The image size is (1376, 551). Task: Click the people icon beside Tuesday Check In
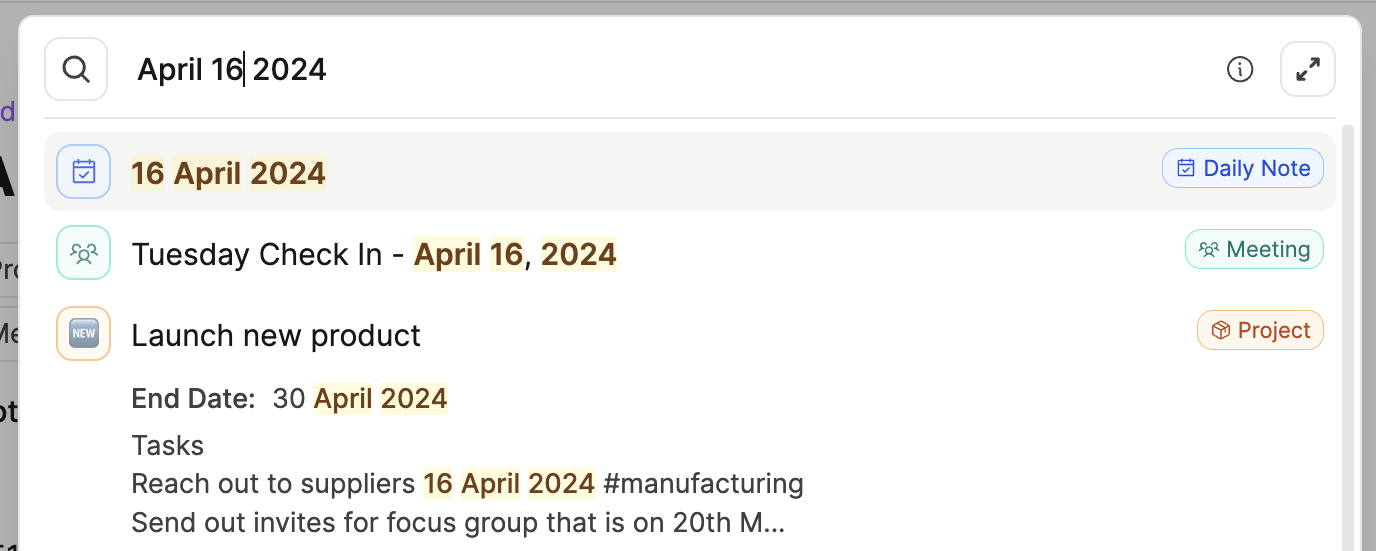coord(84,253)
